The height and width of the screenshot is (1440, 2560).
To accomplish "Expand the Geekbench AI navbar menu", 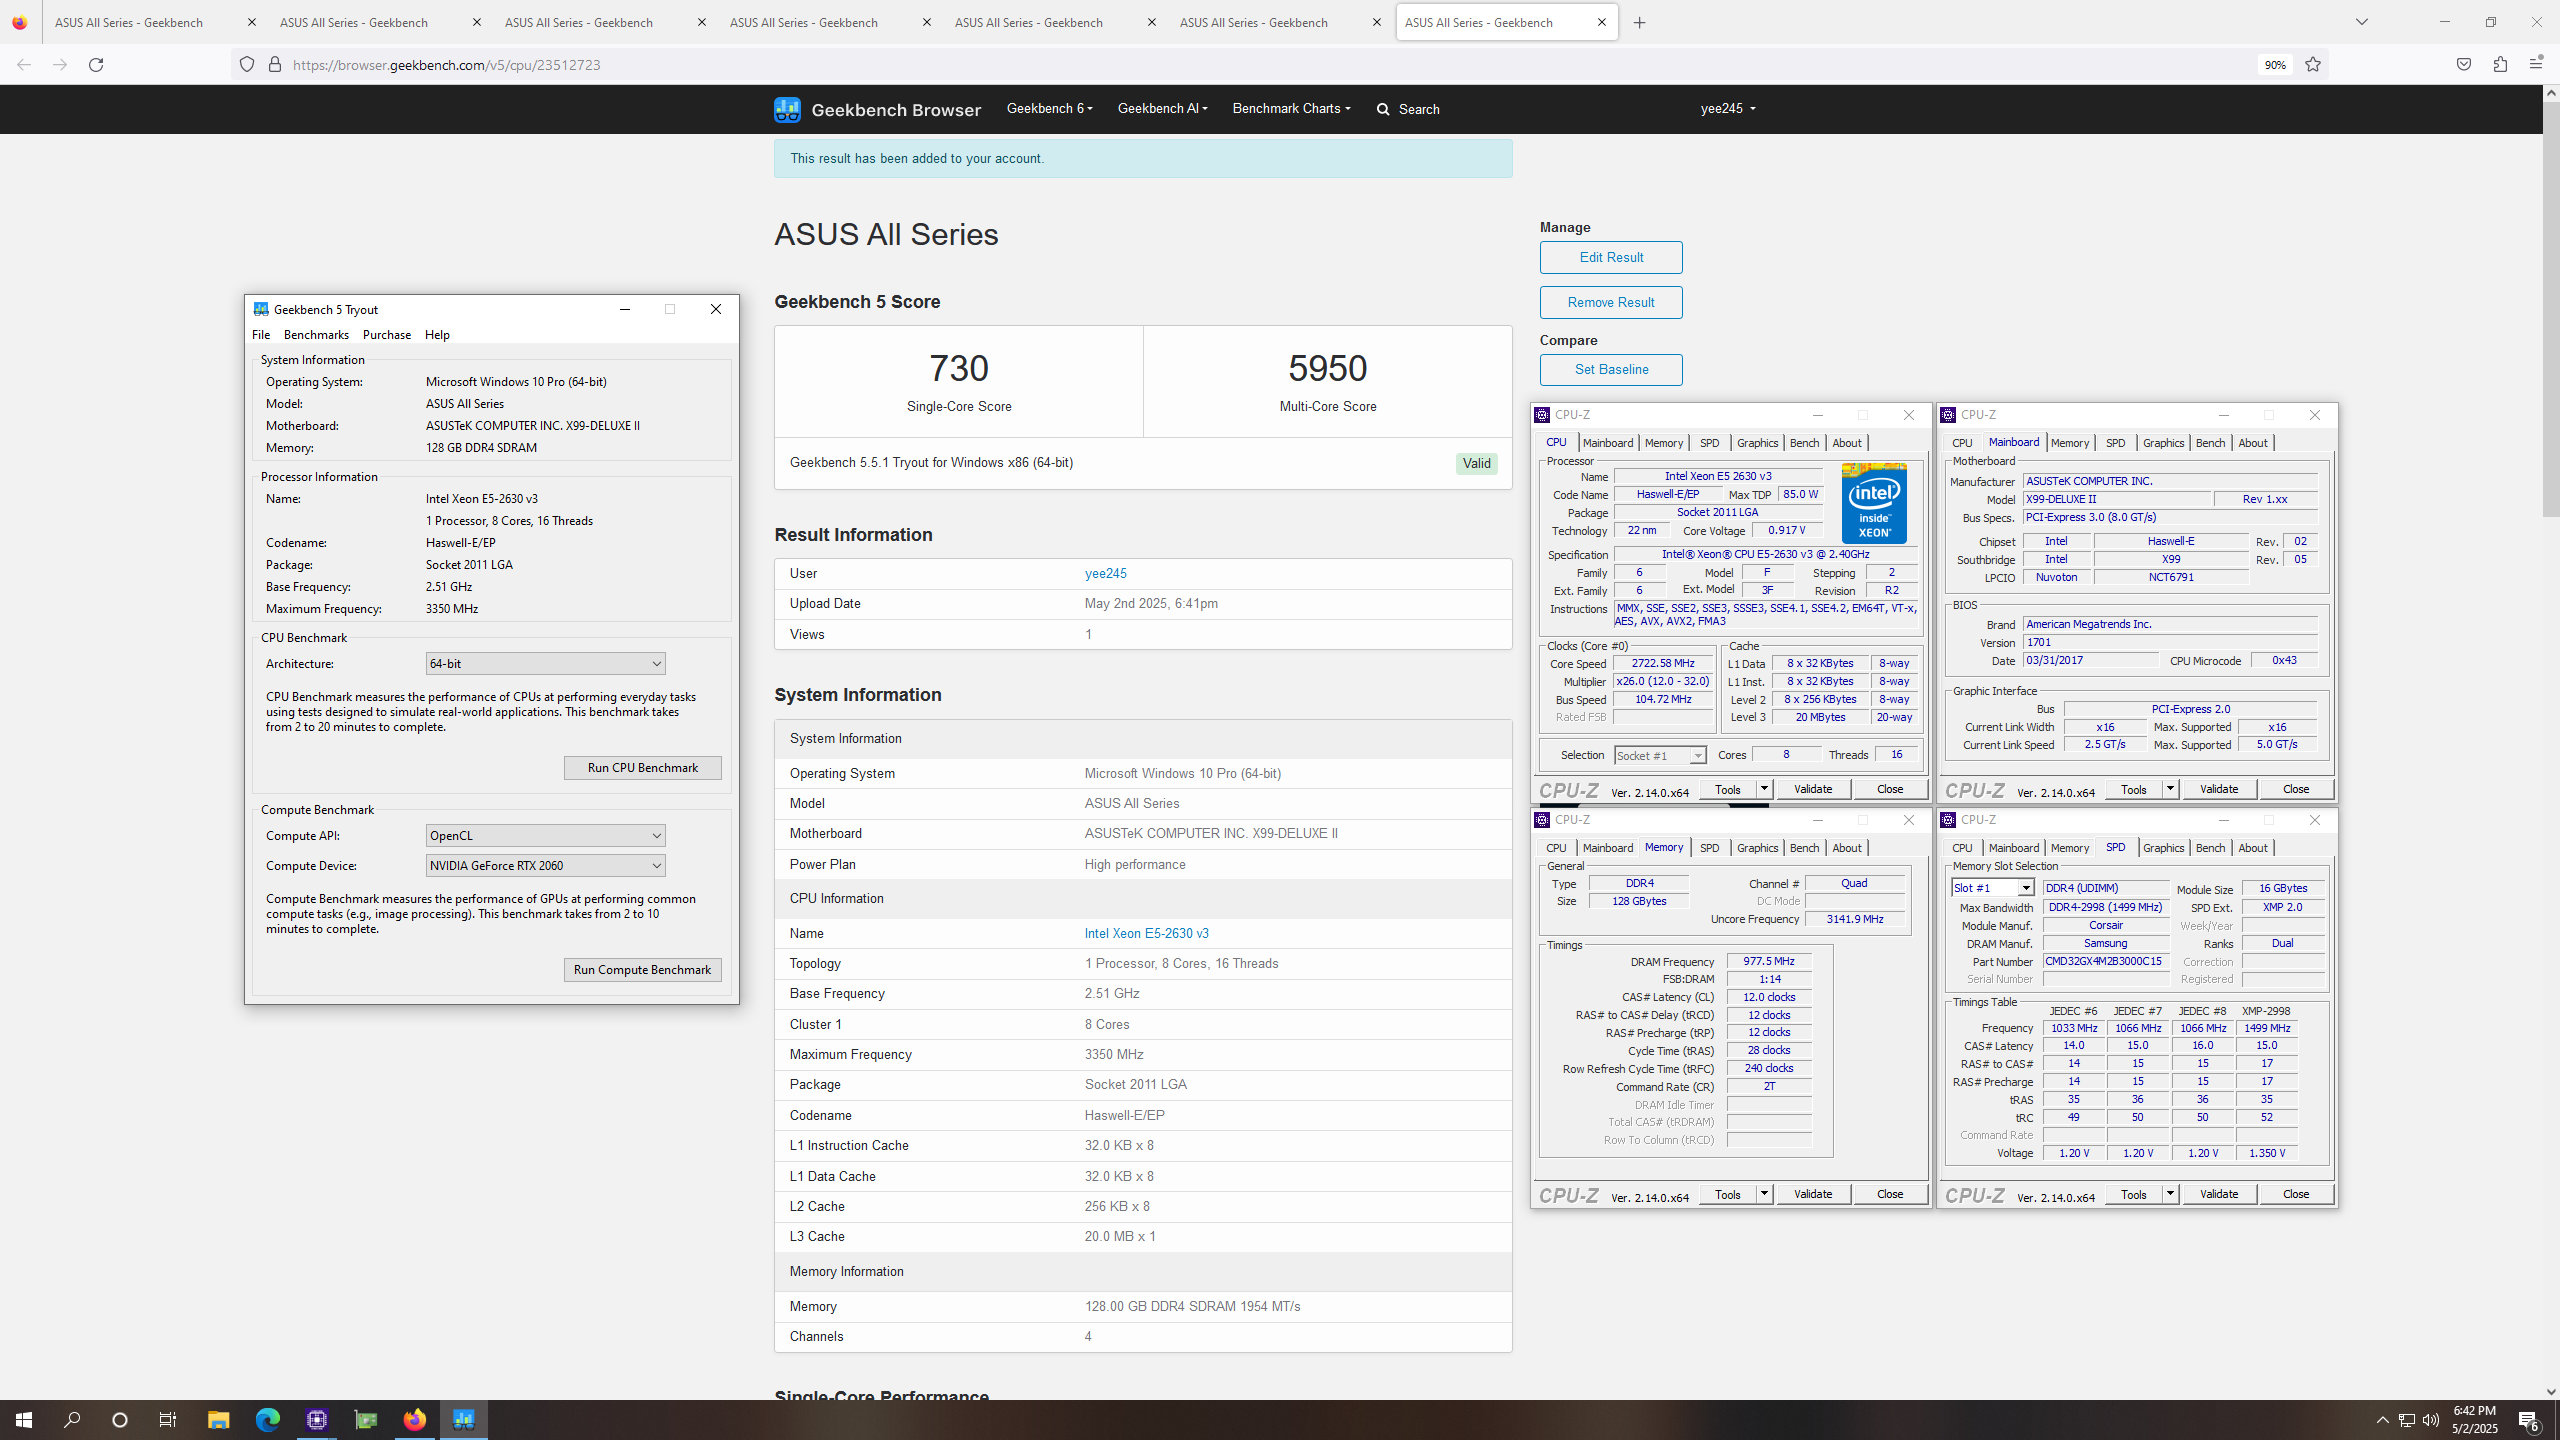I will pyautogui.click(x=1162, y=108).
